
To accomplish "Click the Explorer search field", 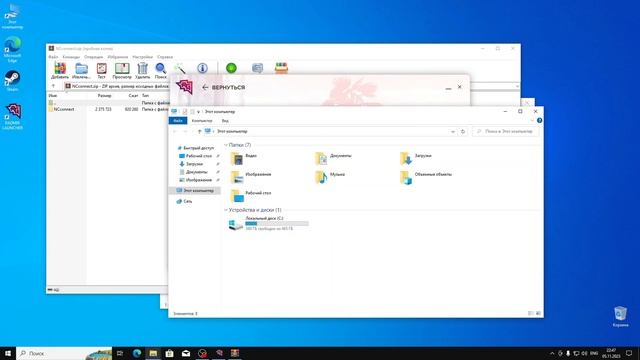I will (x=506, y=131).
